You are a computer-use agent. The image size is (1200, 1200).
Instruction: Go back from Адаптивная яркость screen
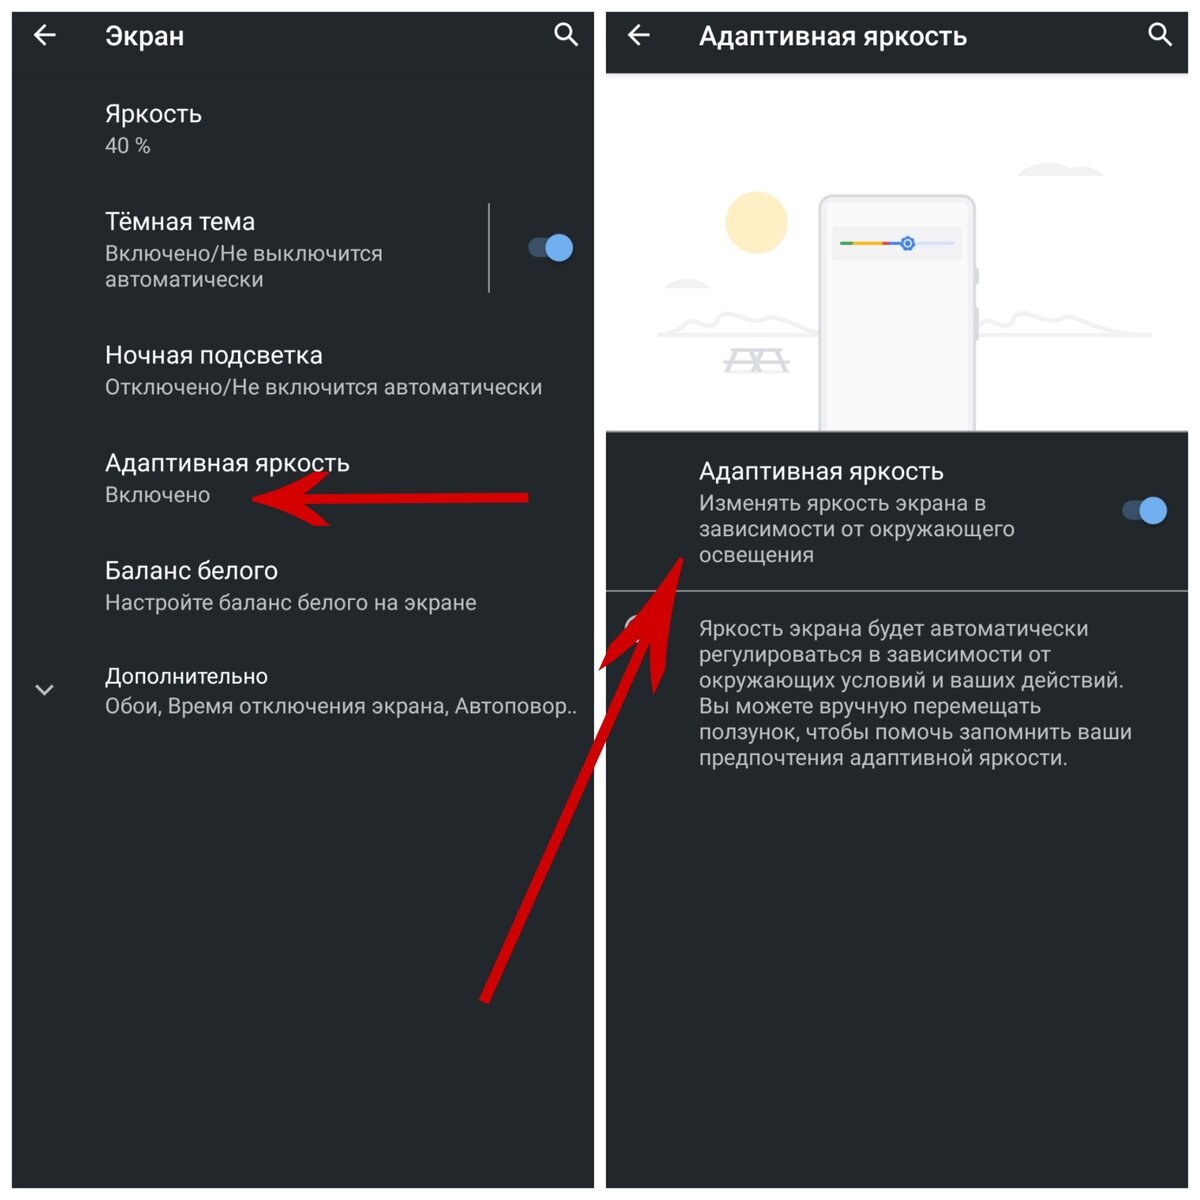[639, 36]
